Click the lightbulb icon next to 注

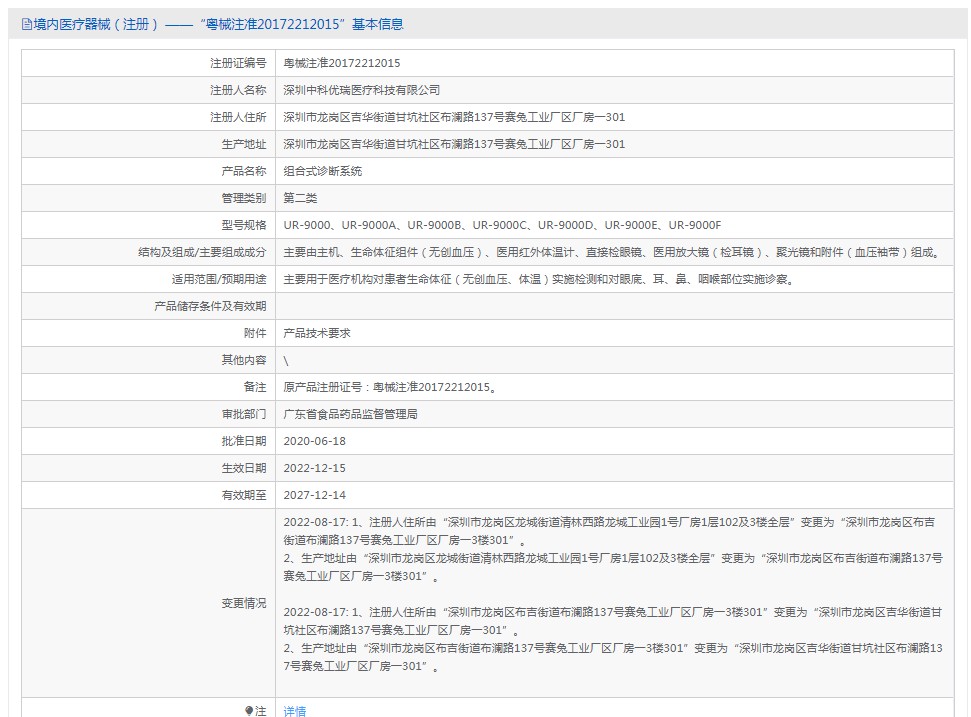pyautogui.click(x=249, y=711)
